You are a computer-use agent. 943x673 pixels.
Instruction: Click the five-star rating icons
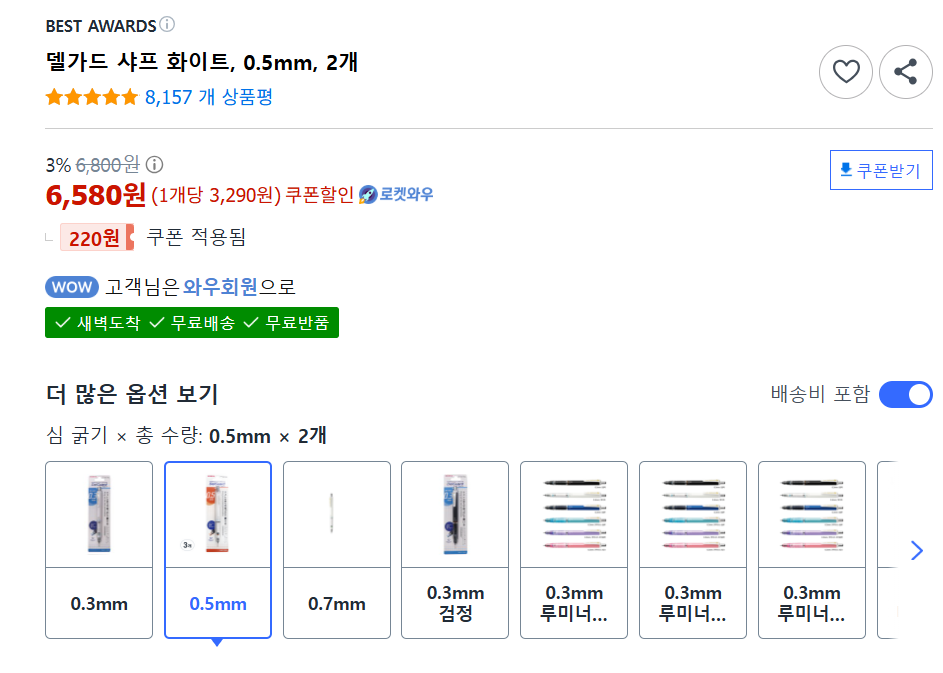tap(92, 97)
